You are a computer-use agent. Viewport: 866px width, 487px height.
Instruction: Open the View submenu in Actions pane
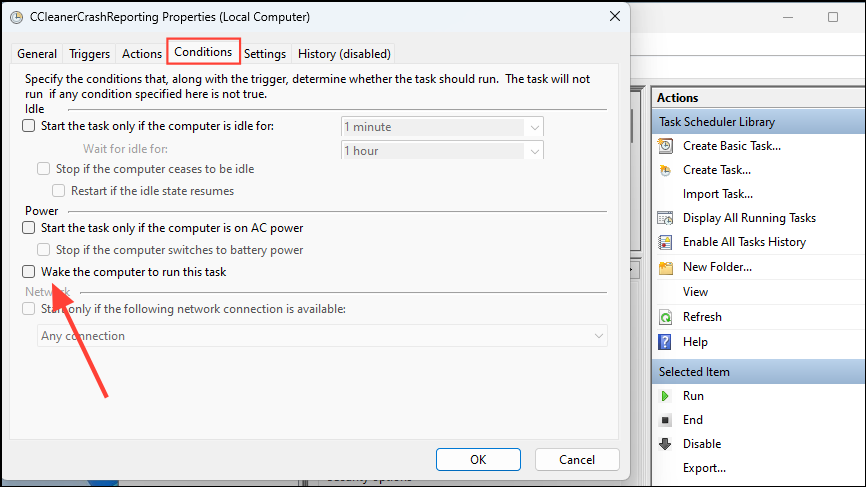coord(695,292)
